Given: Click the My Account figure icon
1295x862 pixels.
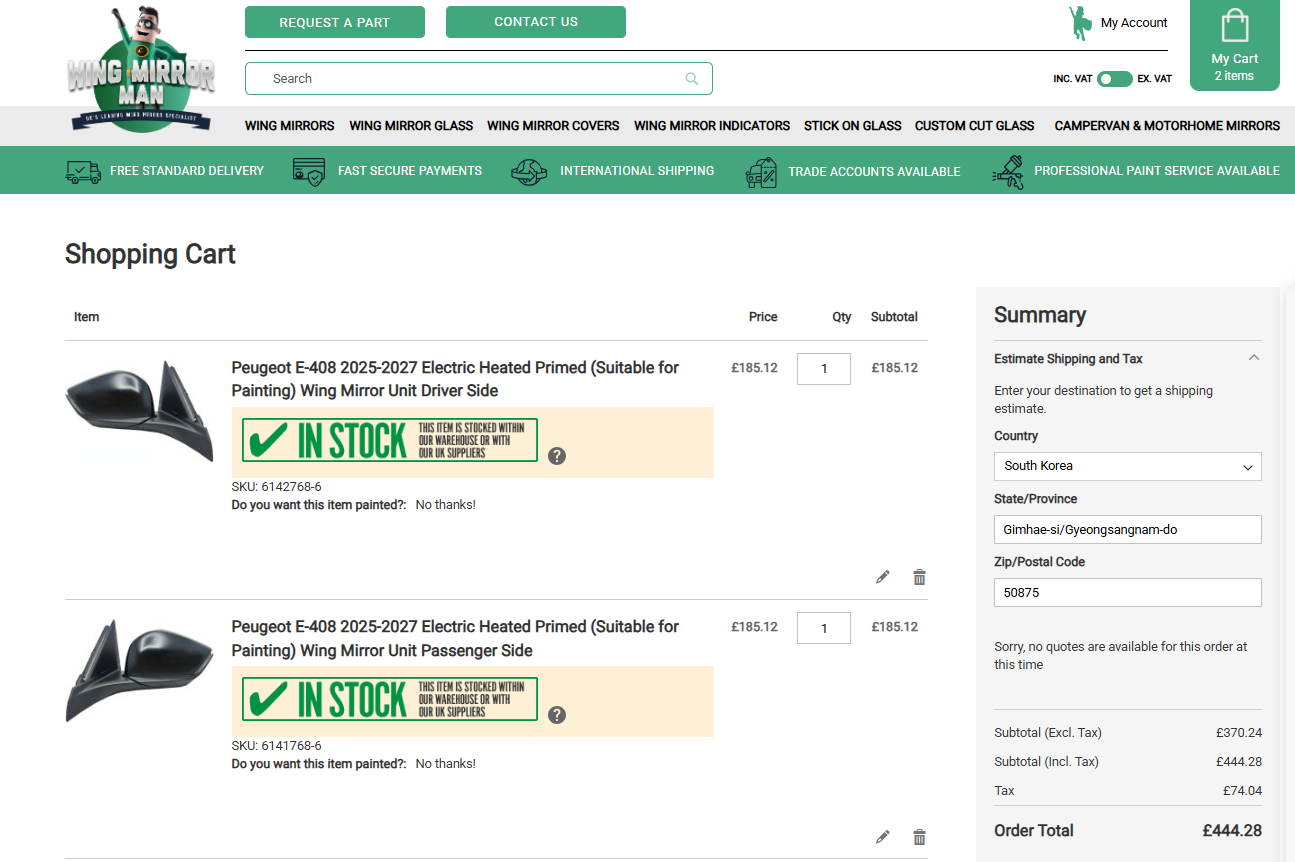Looking at the screenshot, I should tap(1079, 23).
